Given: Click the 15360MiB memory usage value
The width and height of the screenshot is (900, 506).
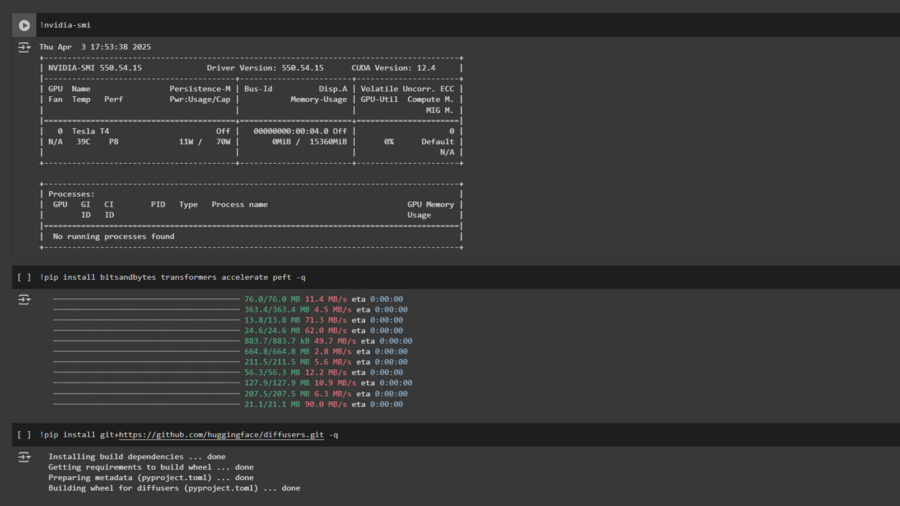Looking at the screenshot, I should 328,142.
